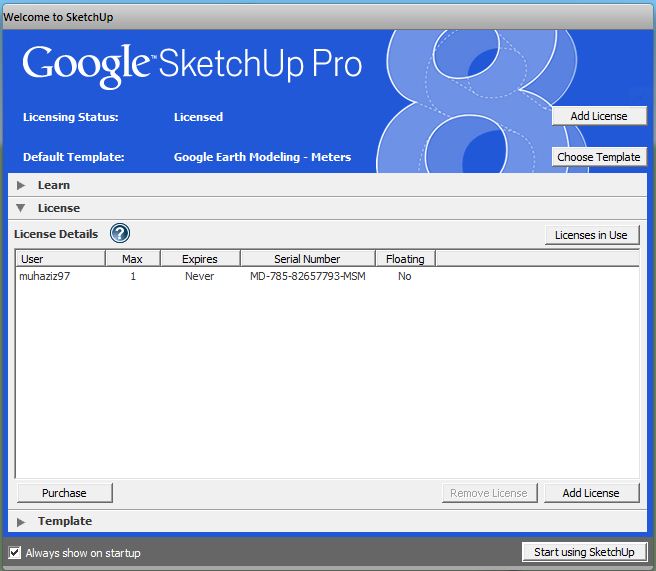The image size is (656, 571).
Task: Click the 'No' floating value
Action: coord(405,276)
